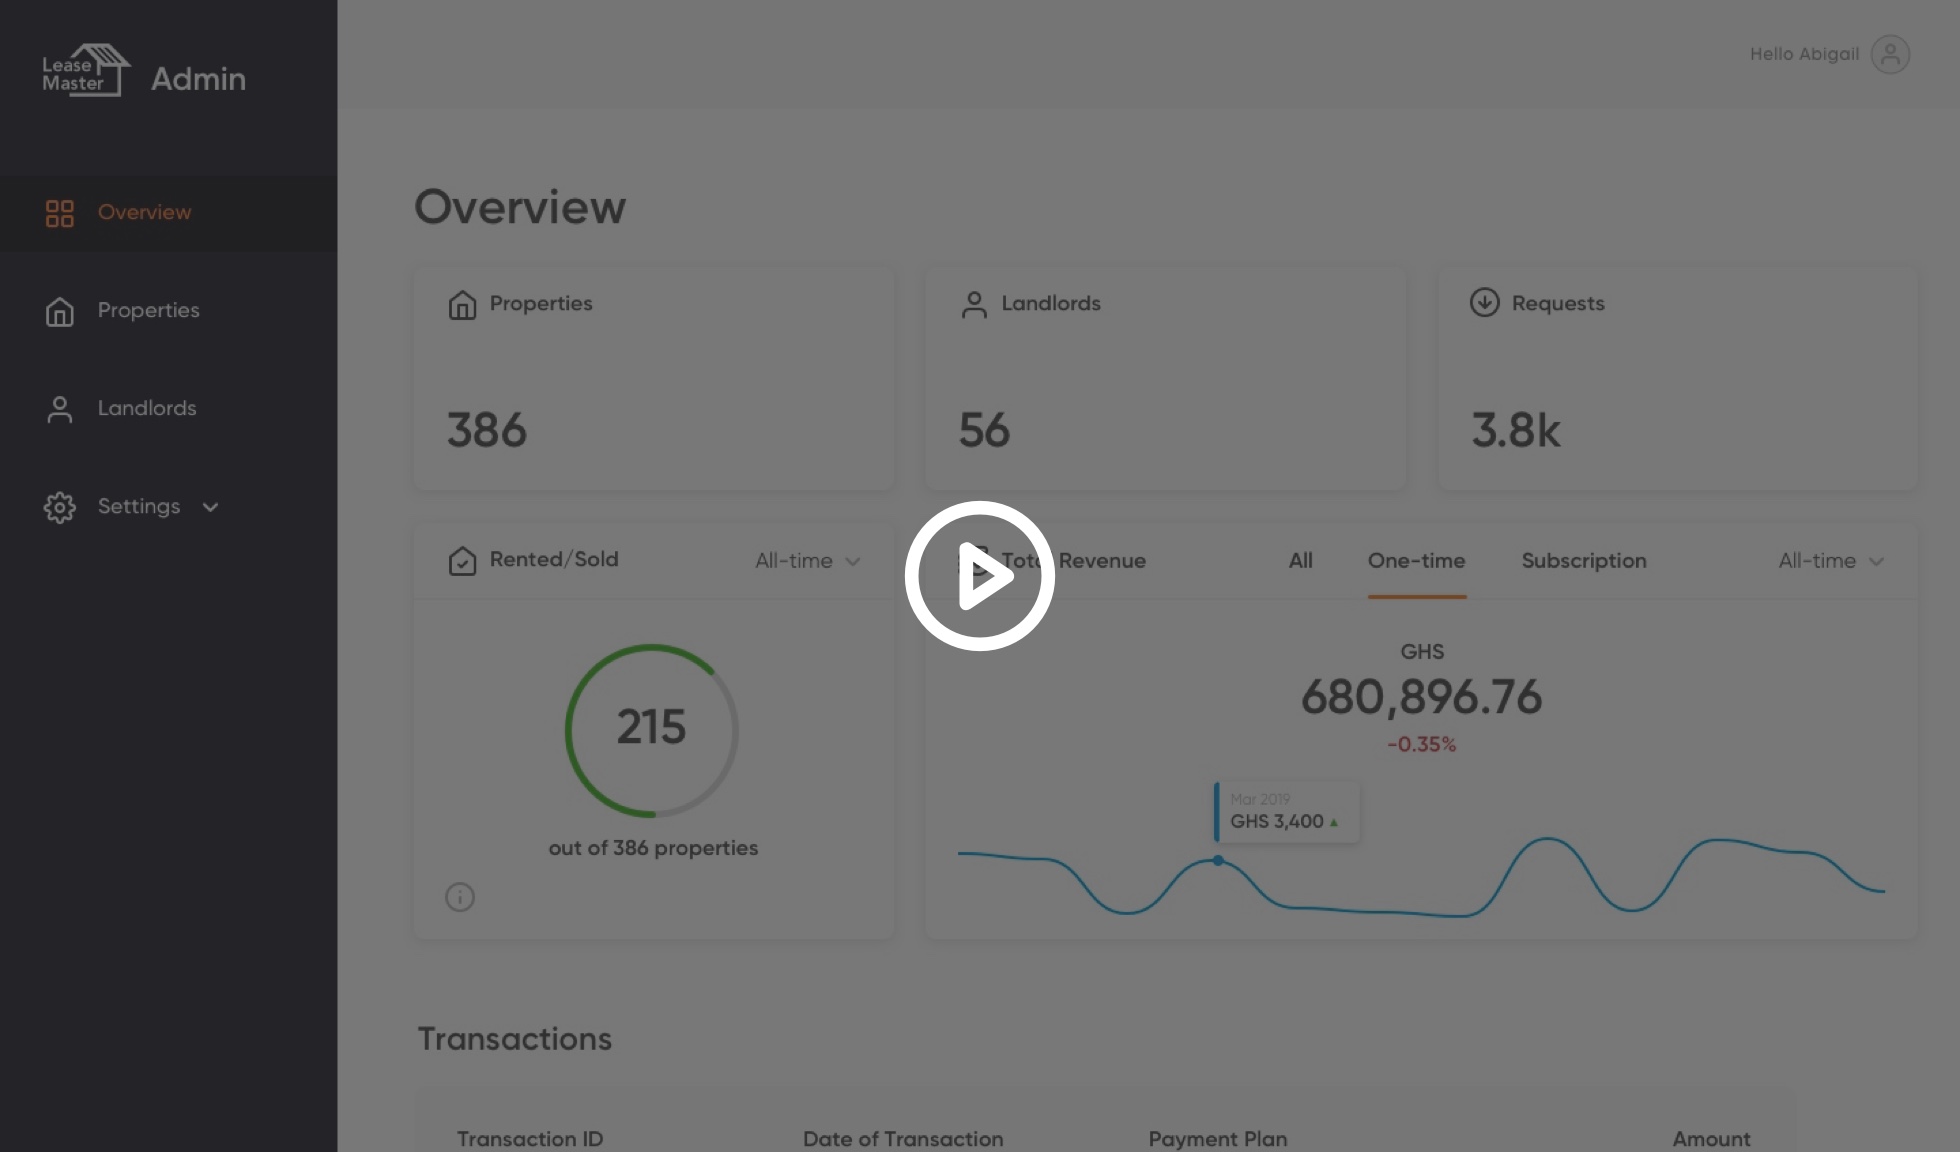Click the Properties house icon in the sidebar
The image size is (1960, 1152).
tap(60, 311)
